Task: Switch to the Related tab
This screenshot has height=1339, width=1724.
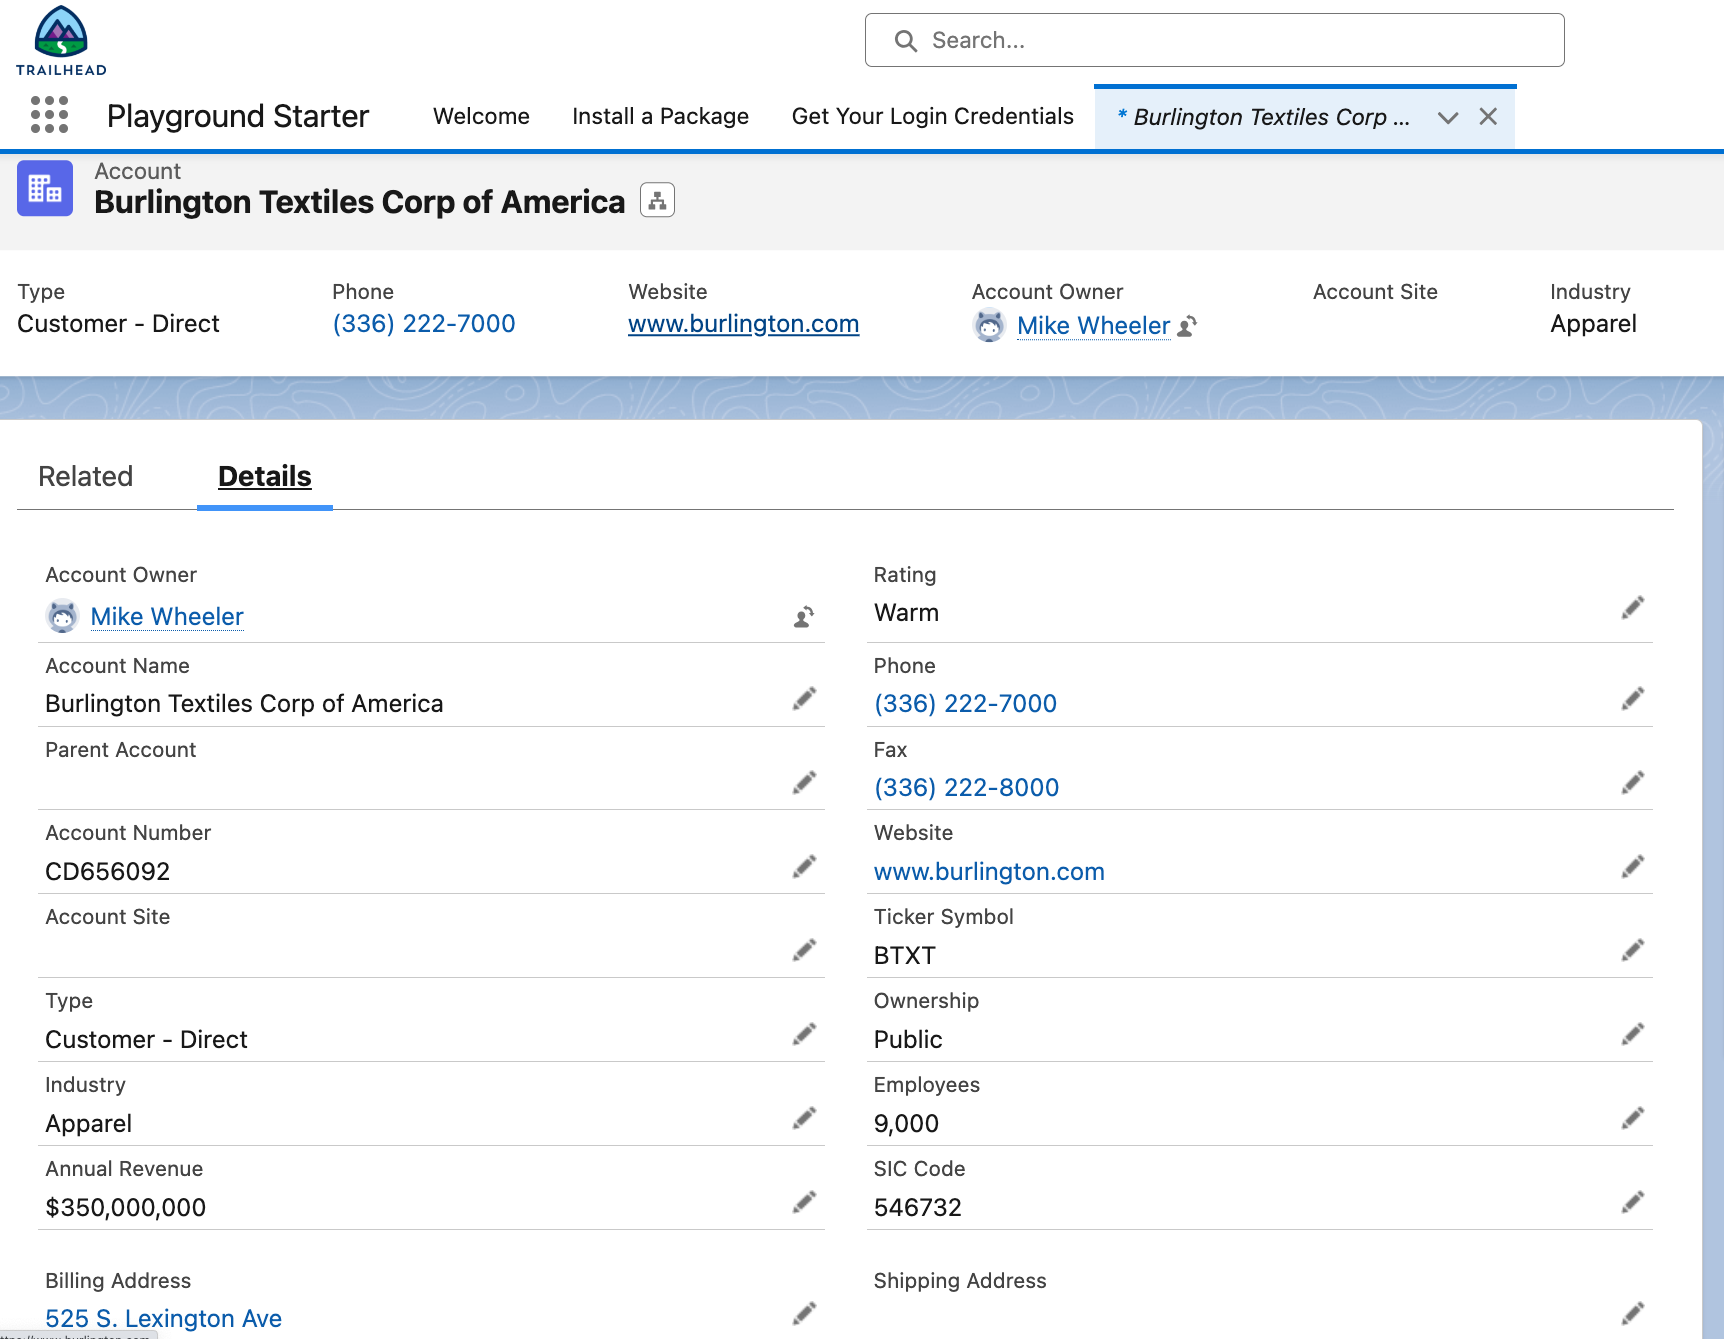Action: coord(86,477)
